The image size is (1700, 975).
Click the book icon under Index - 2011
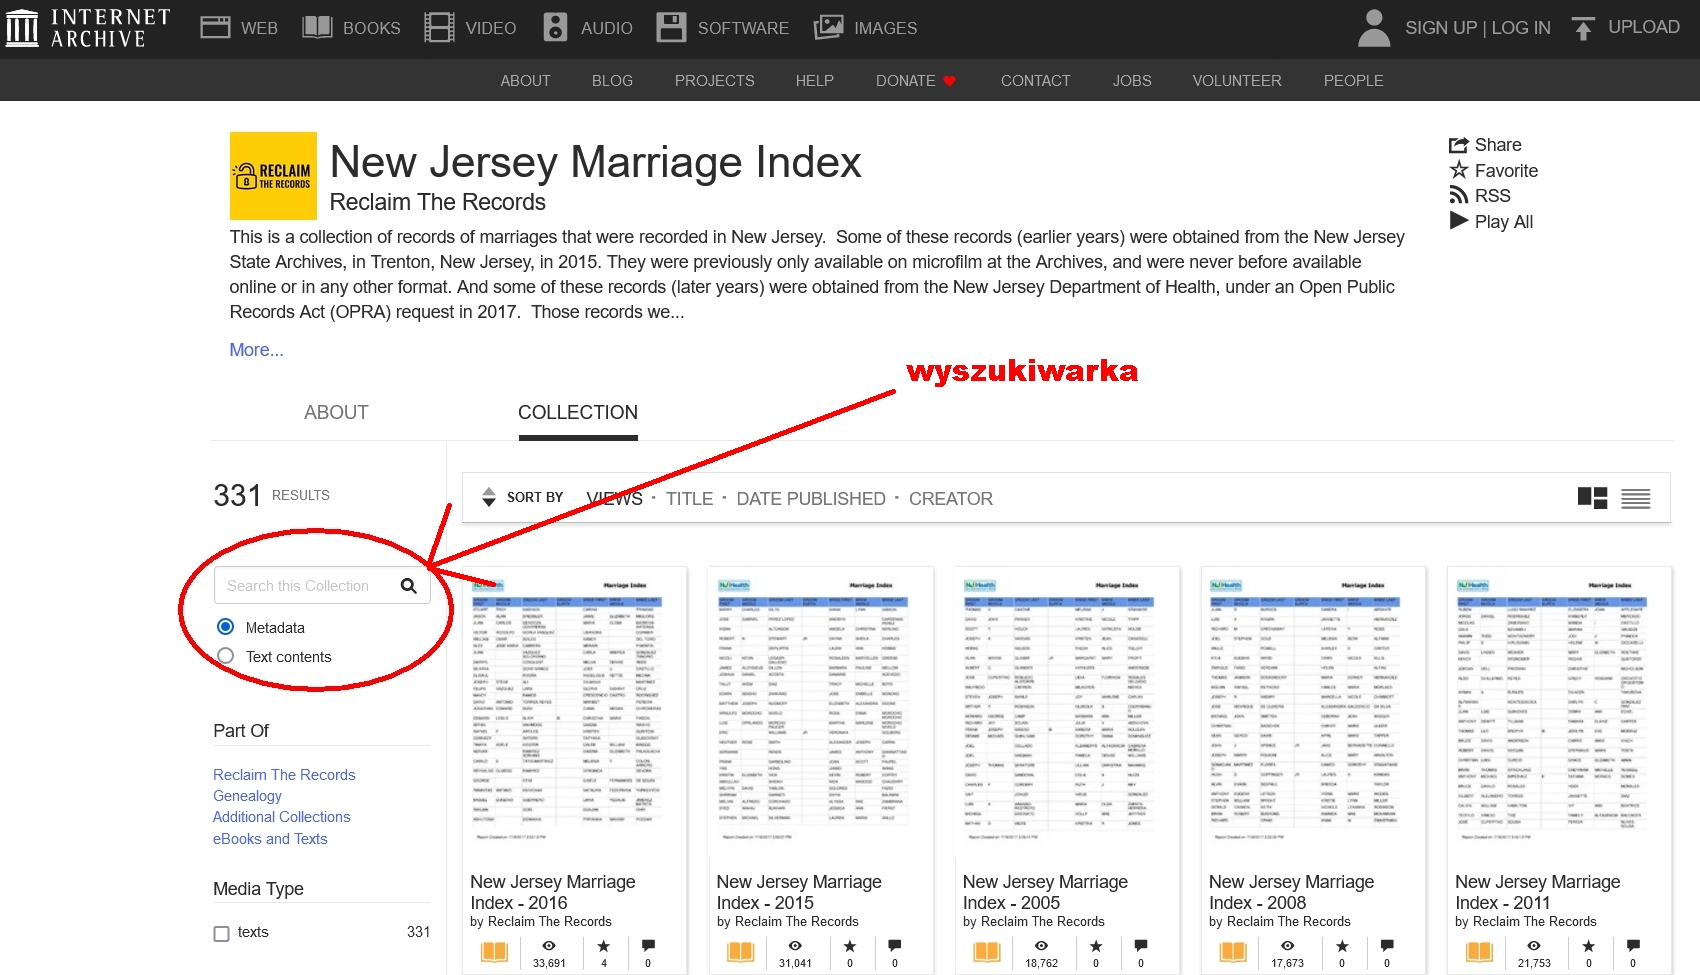tap(1479, 952)
